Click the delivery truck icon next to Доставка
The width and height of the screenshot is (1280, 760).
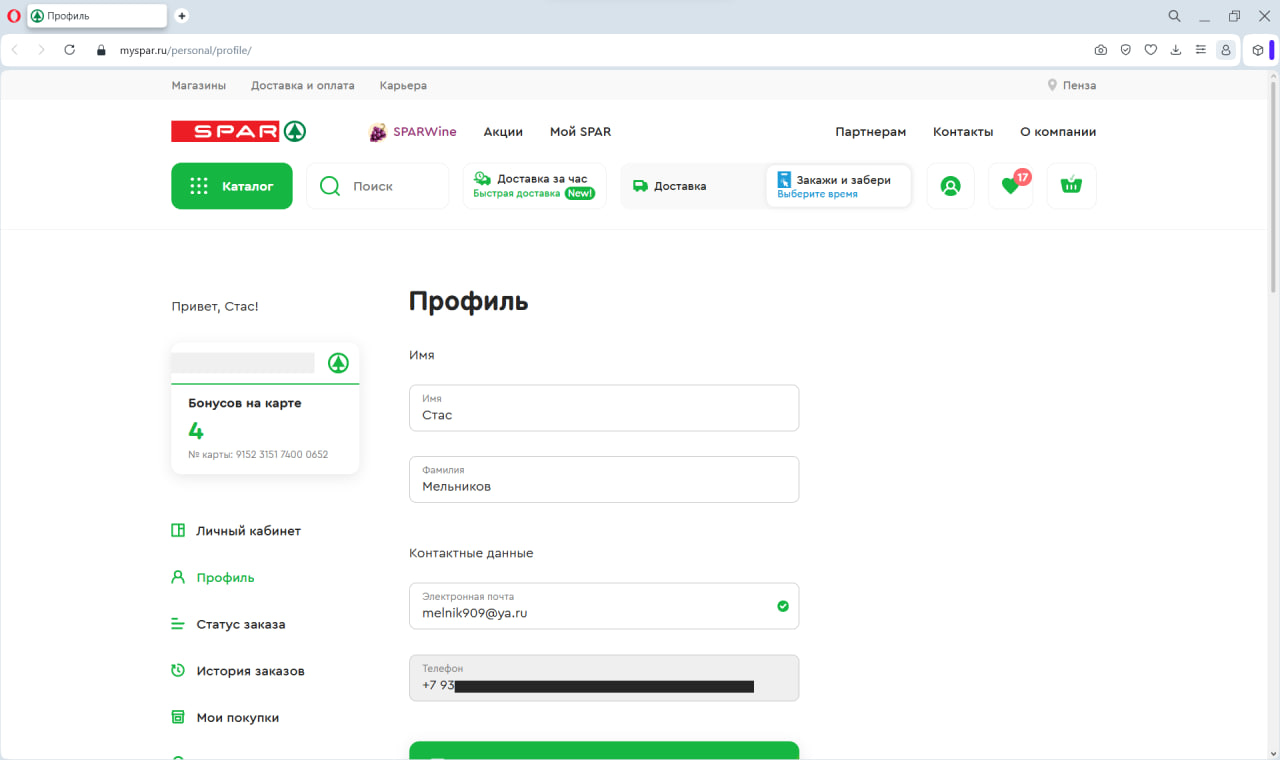639,185
